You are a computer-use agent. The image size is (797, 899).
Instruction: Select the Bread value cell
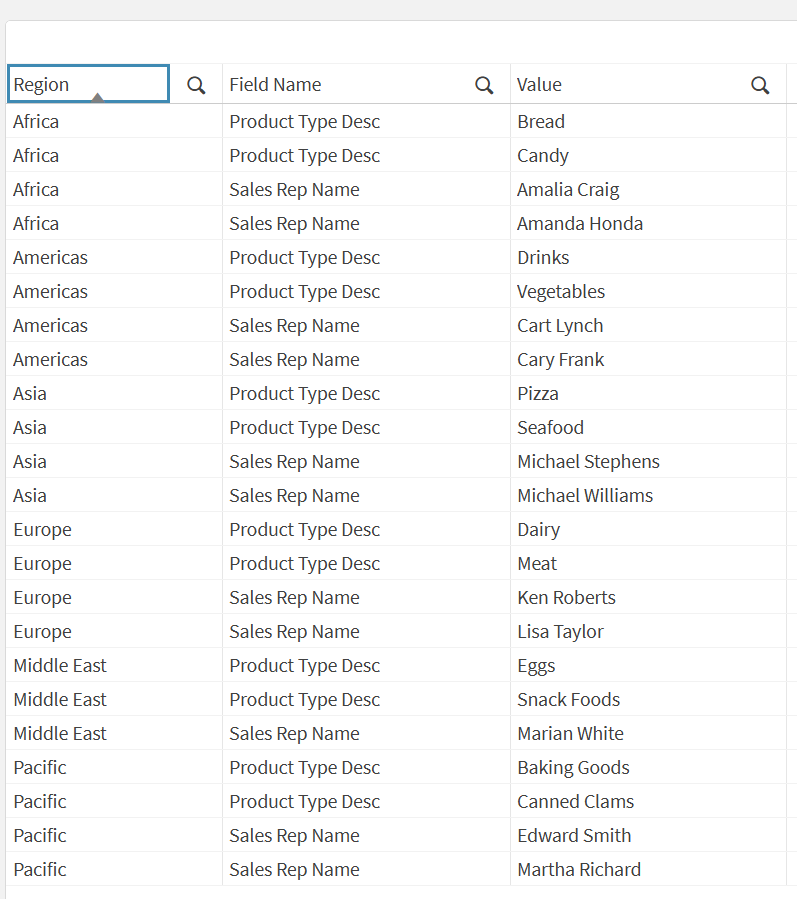coord(541,122)
